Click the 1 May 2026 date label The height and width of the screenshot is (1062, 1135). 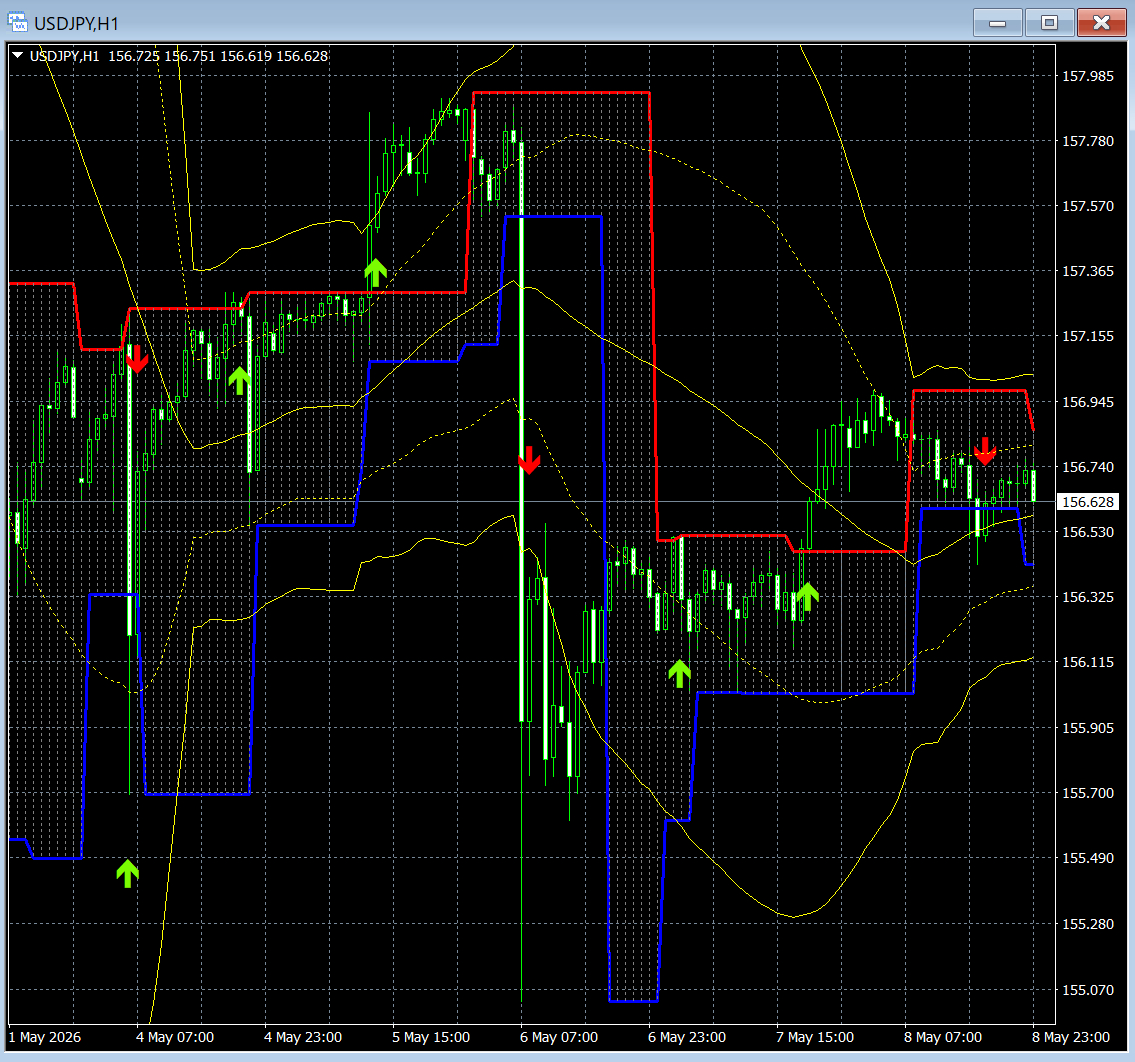pos(45,1037)
